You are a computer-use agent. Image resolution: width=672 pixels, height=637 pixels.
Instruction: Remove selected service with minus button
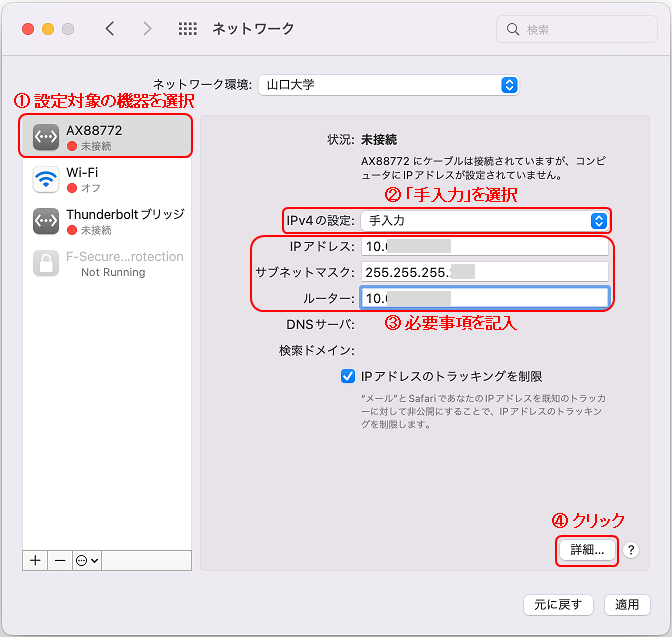pos(60,560)
